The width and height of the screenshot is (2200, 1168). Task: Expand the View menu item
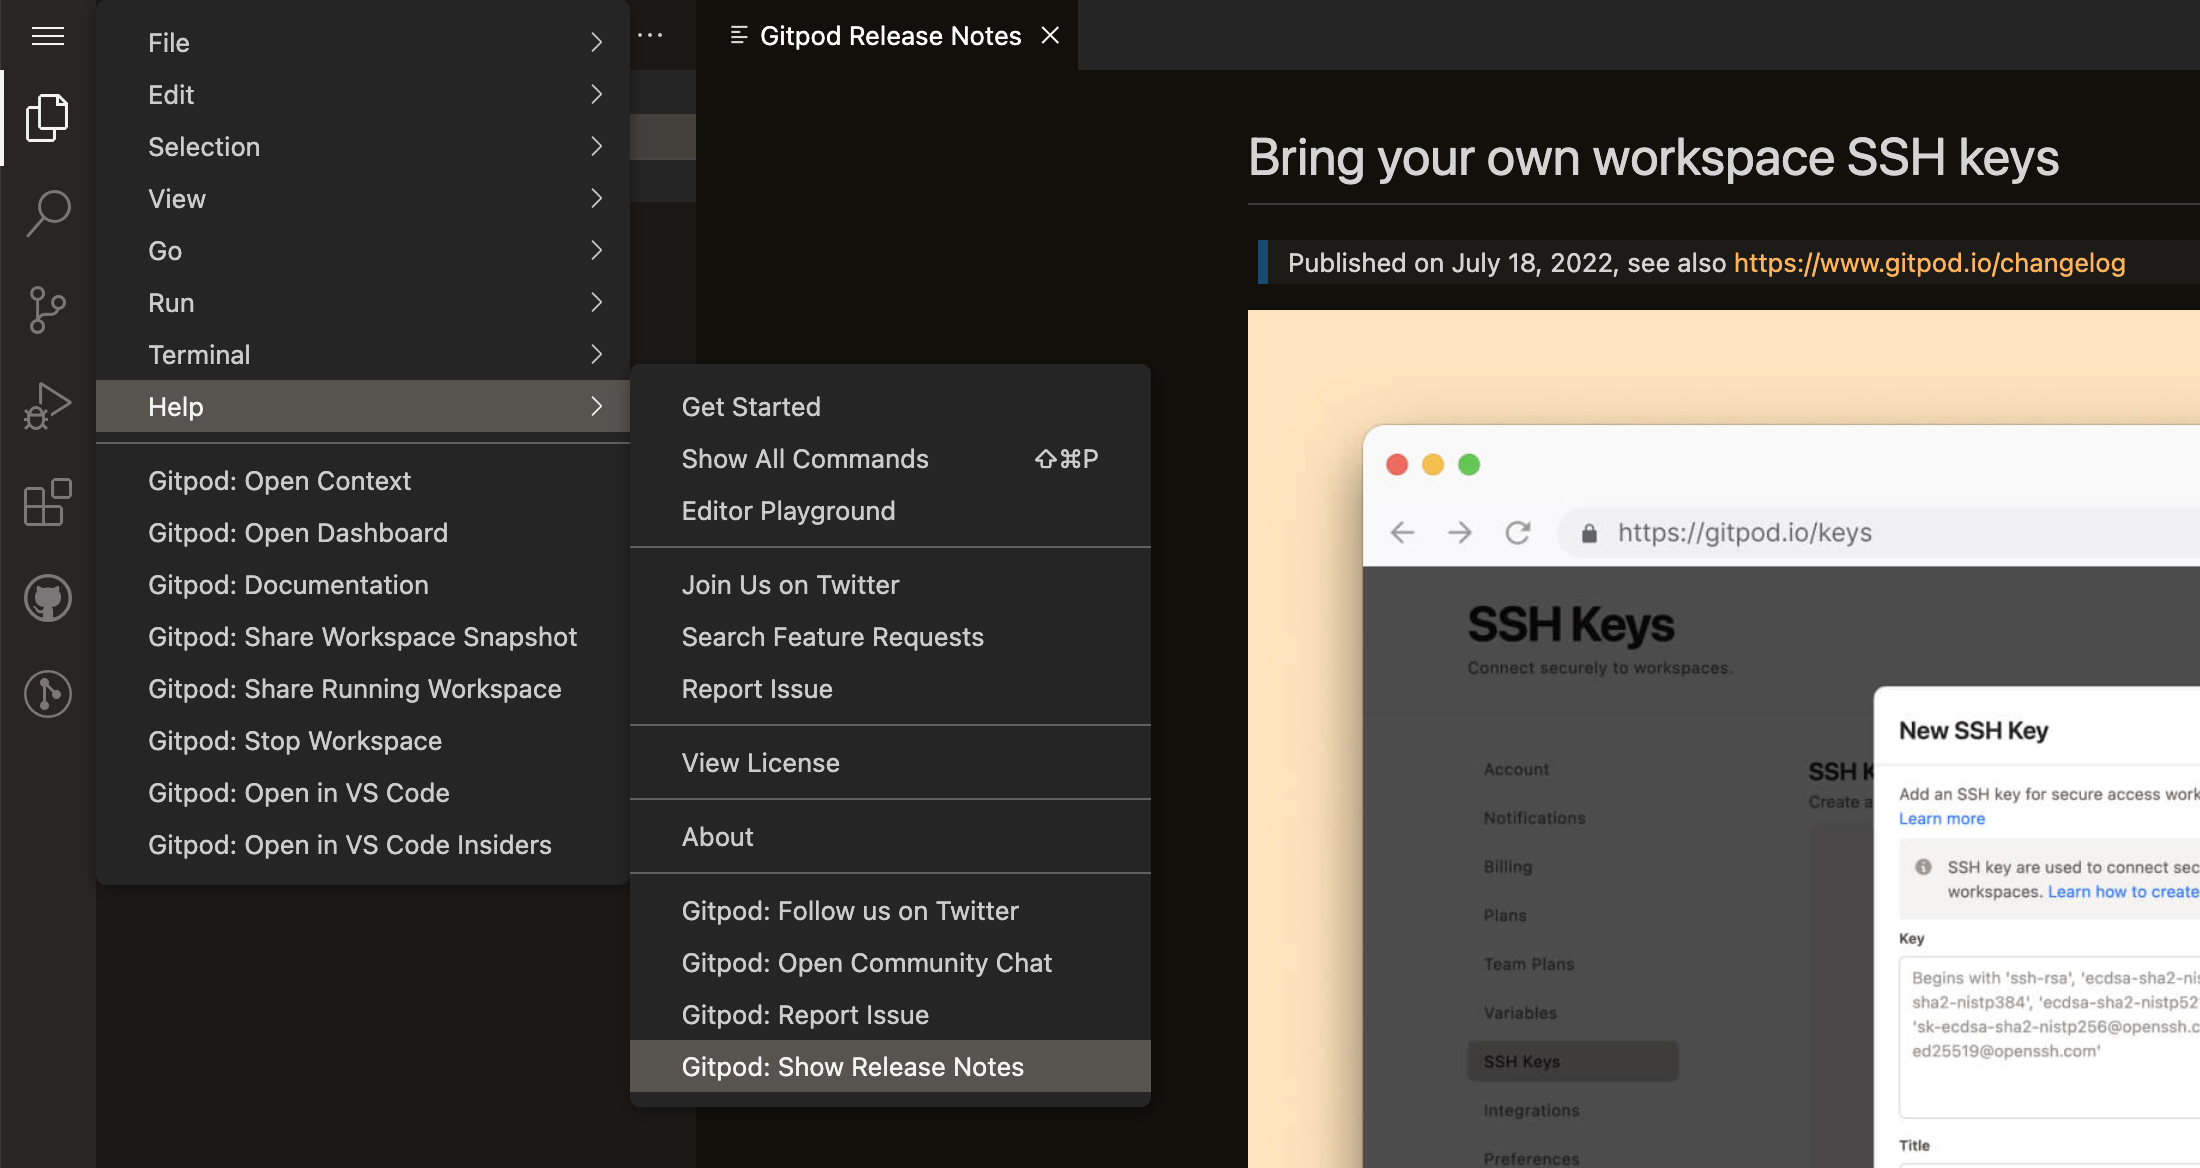[x=176, y=198]
